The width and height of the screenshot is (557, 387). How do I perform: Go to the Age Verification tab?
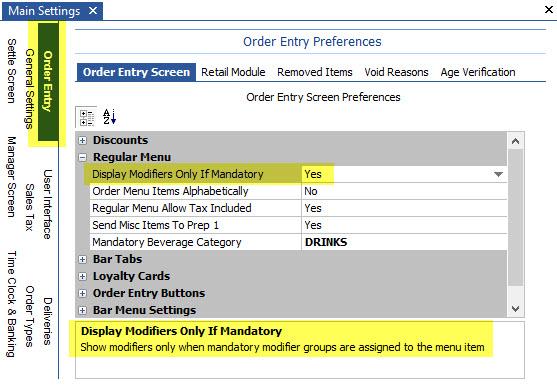click(478, 72)
